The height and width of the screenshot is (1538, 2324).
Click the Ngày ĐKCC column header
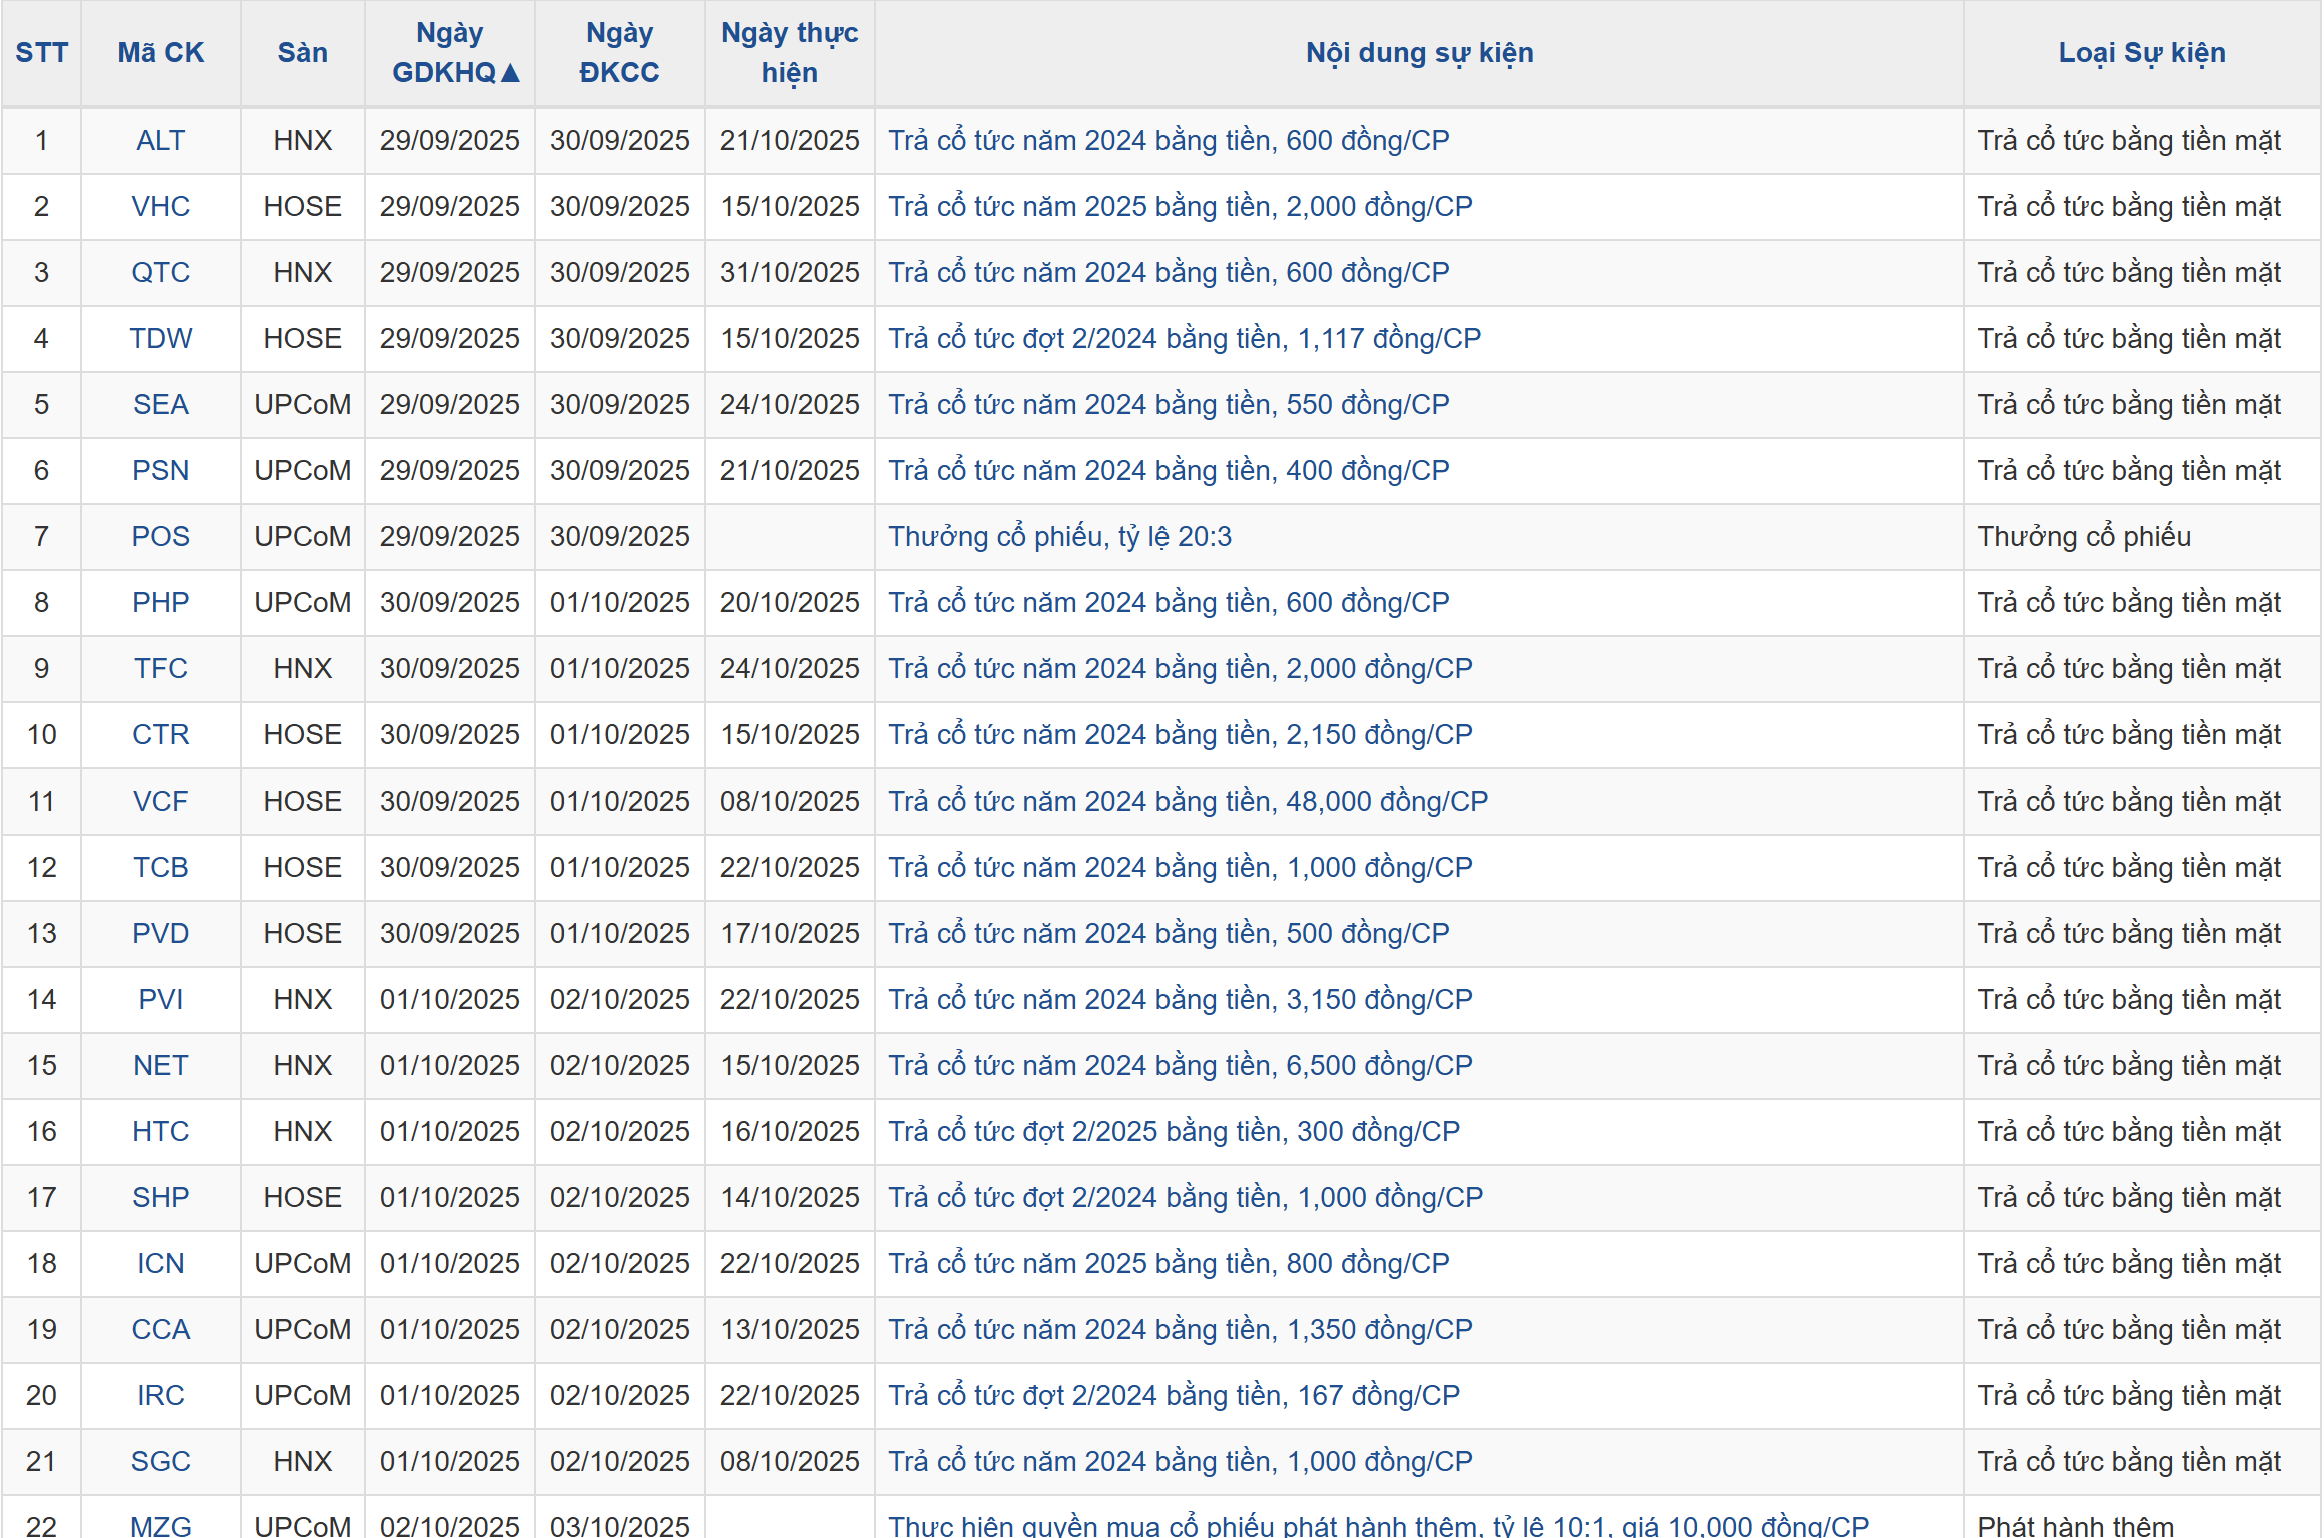point(619,53)
